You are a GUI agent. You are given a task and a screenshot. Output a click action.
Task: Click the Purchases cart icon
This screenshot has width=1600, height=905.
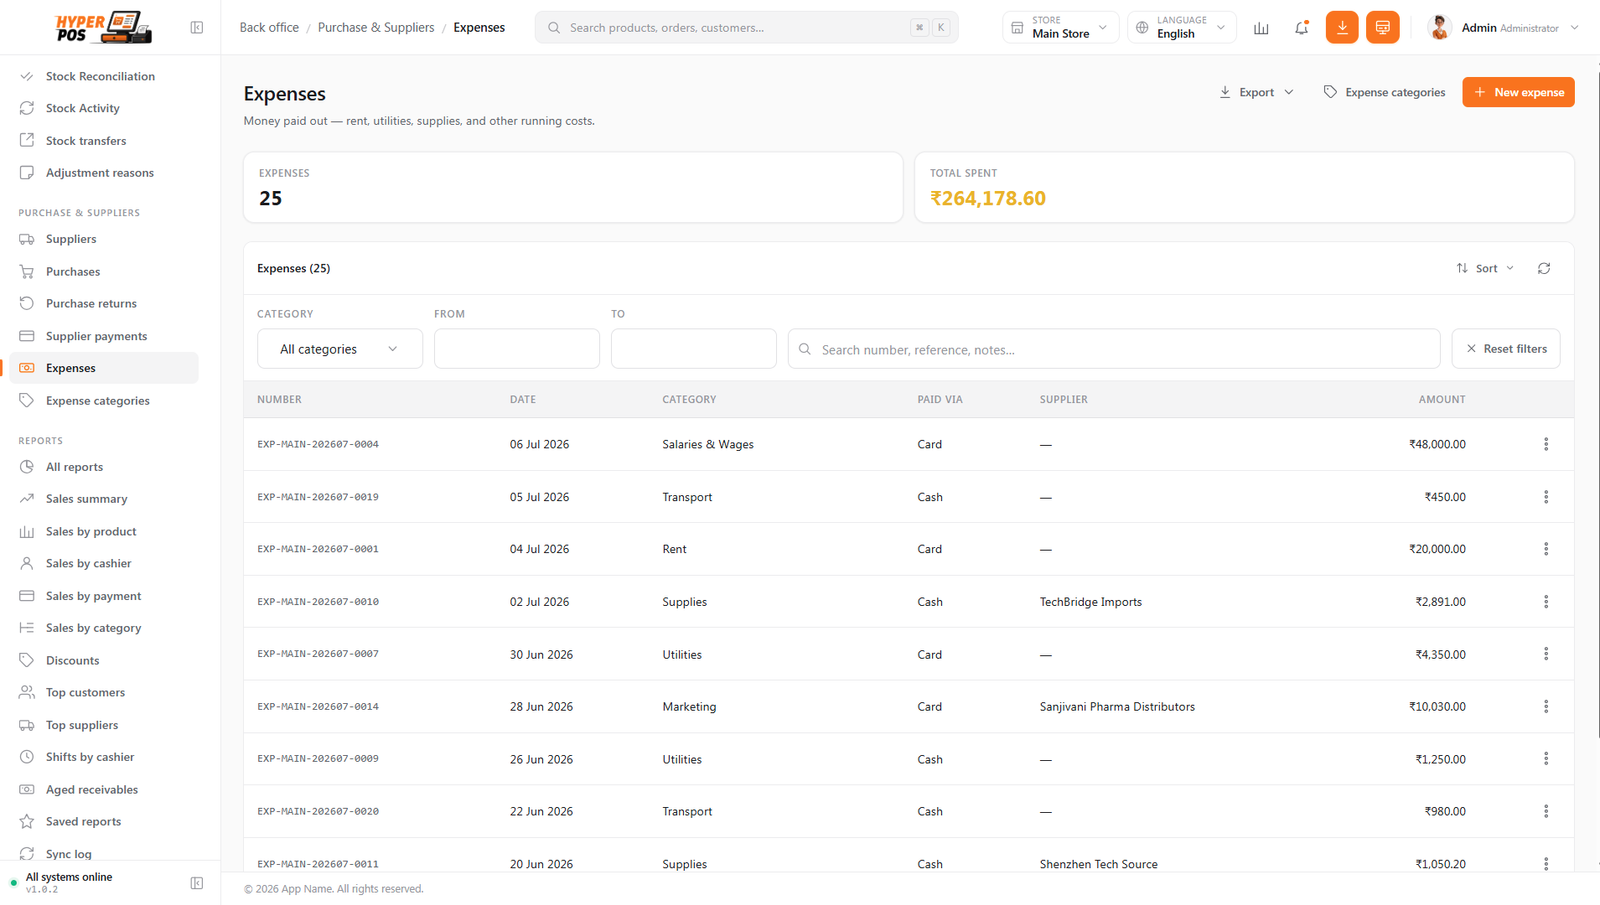pos(27,271)
